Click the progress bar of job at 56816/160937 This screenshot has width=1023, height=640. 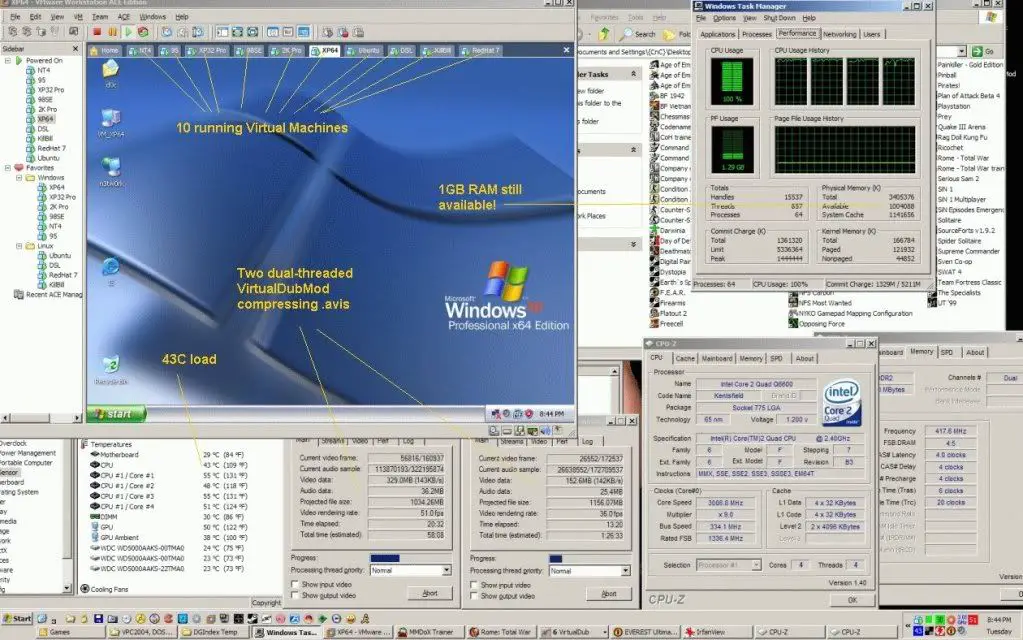tap(410, 558)
